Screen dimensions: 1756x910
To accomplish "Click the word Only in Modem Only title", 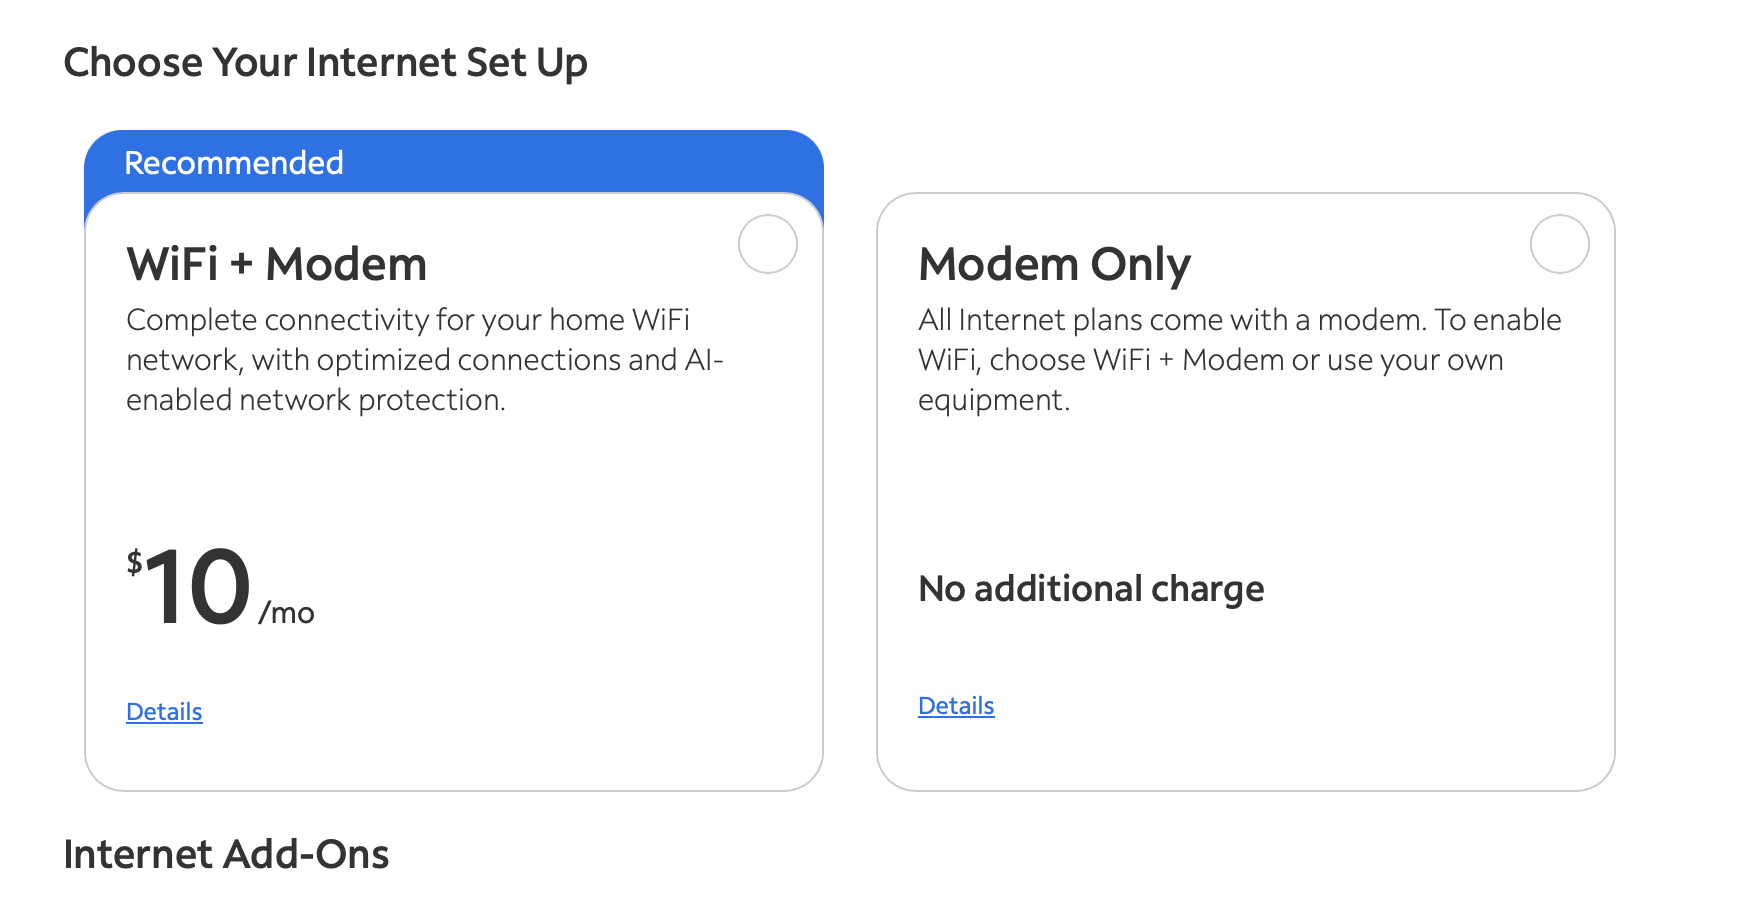I will [1140, 266].
